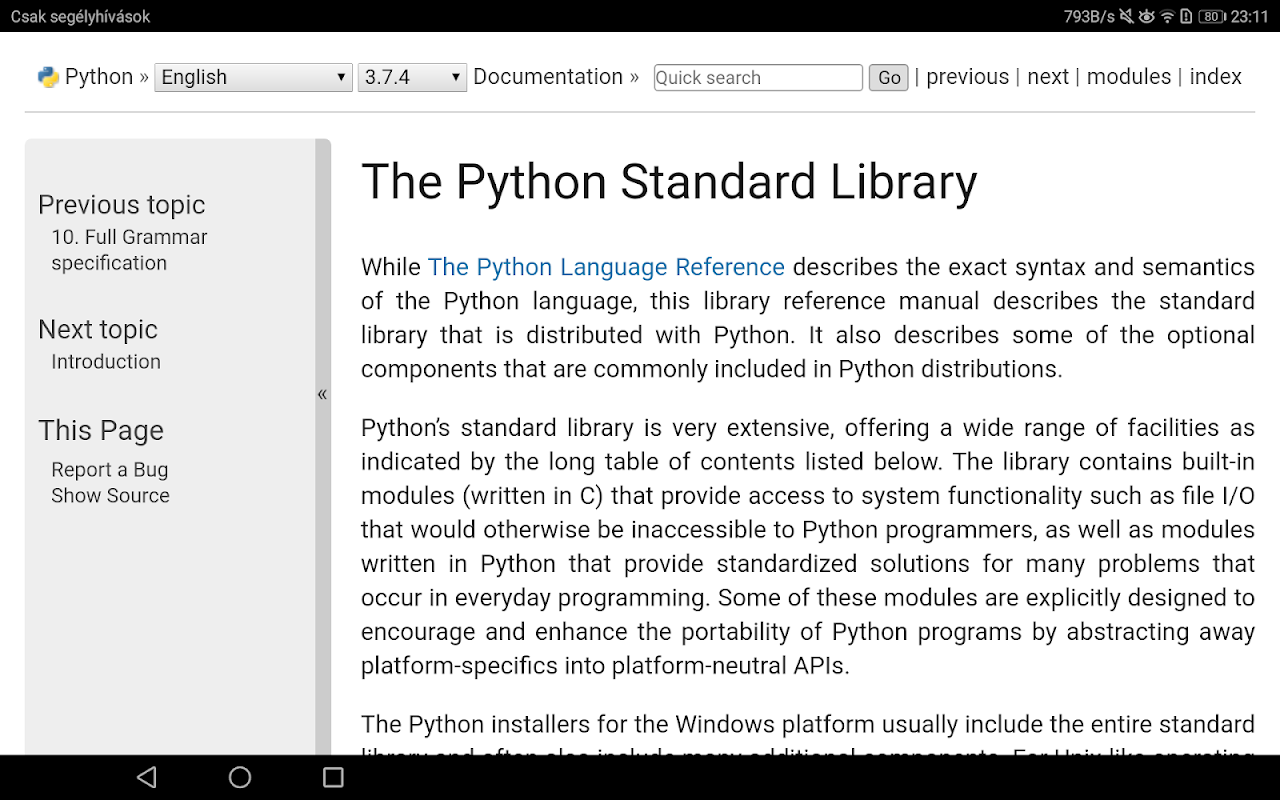This screenshot has height=800, width=1280.
Task: Click the Next topic heading
Action: [x=98, y=330]
